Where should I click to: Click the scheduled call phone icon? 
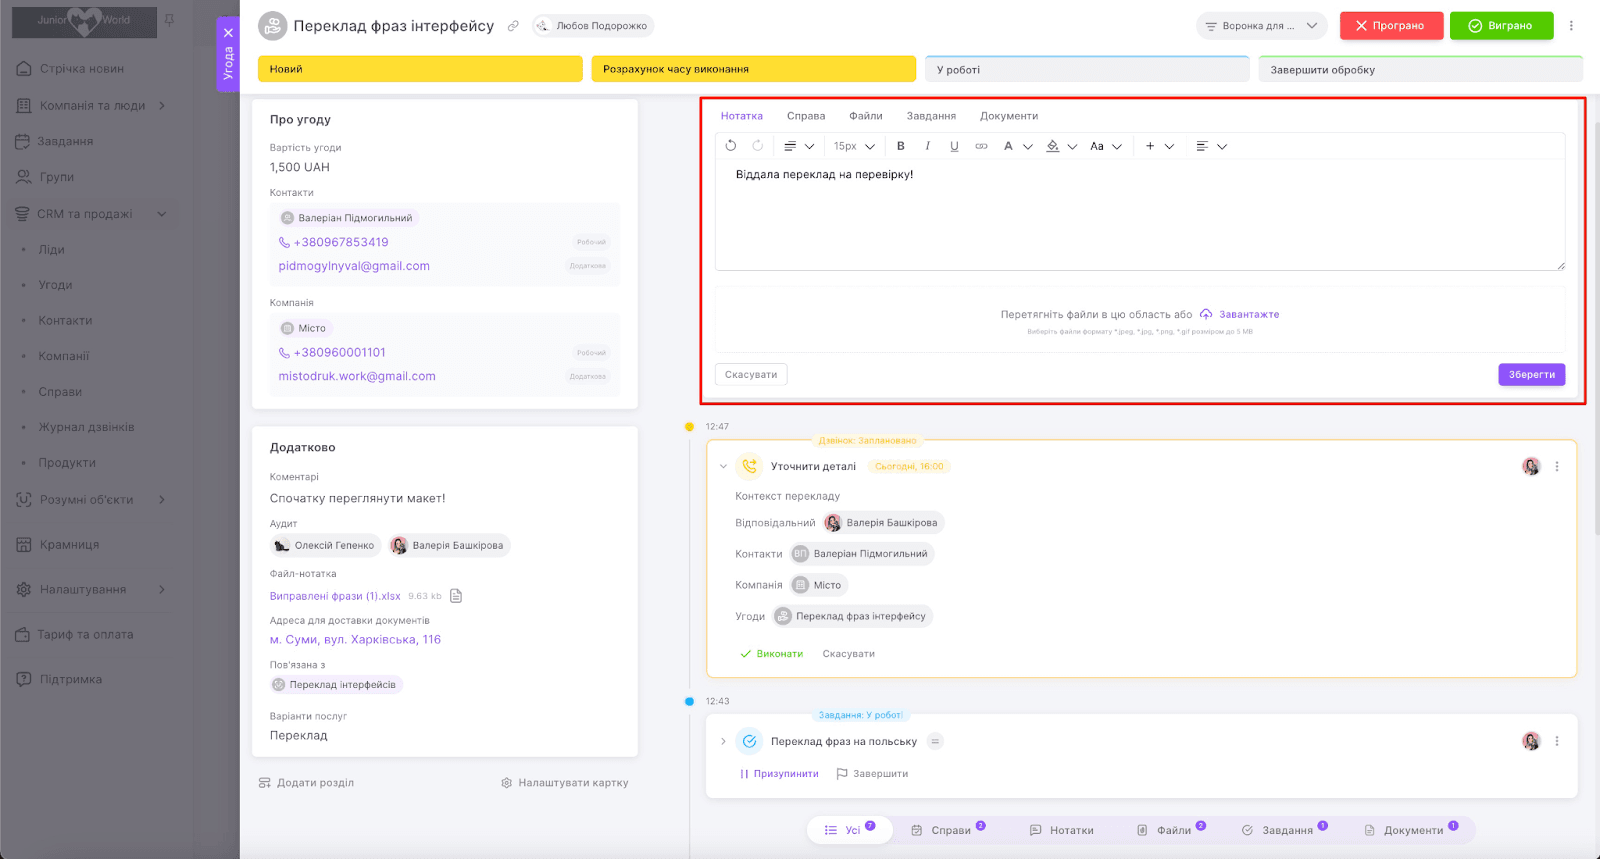click(749, 466)
